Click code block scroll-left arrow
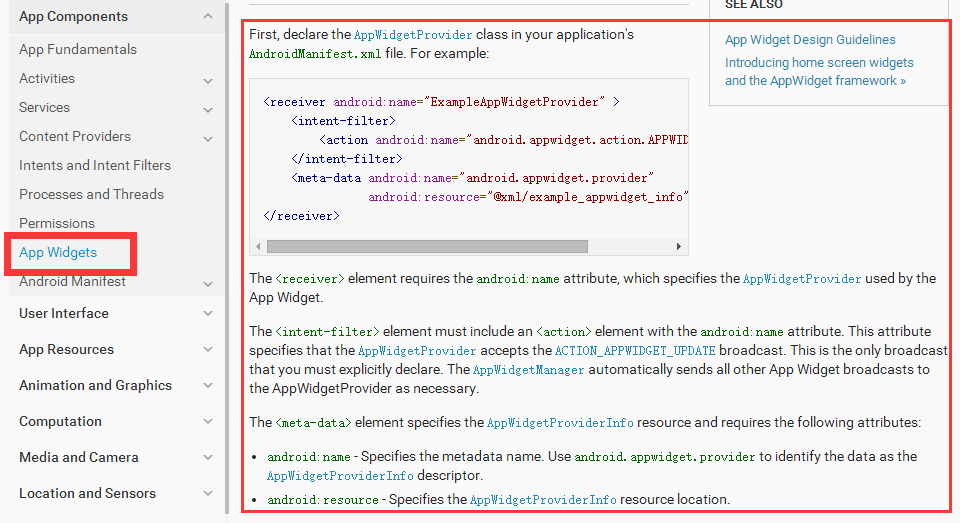The width and height of the screenshot is (960, 523). coord(258,246)
